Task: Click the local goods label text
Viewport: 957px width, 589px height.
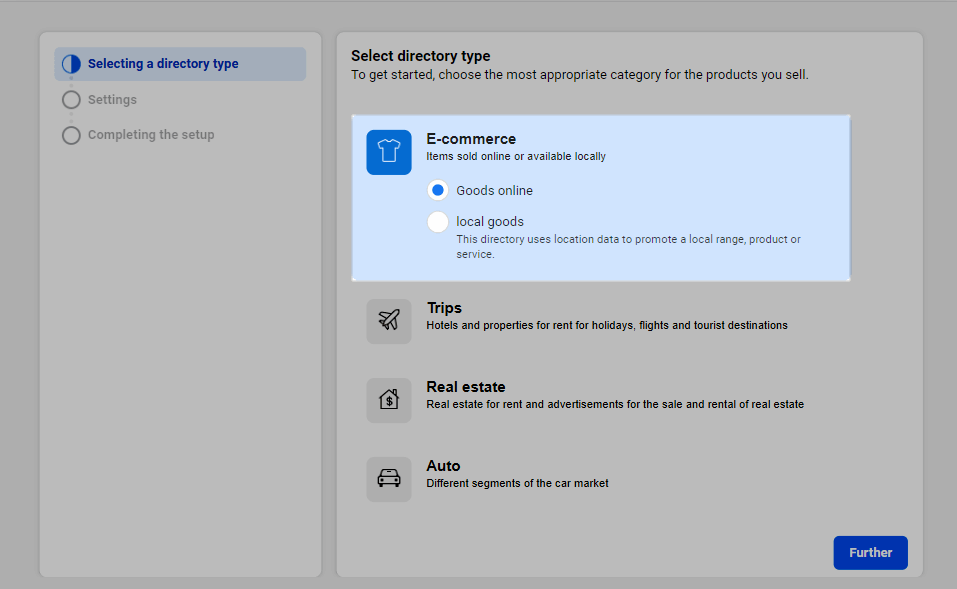Action: point(490,222)
